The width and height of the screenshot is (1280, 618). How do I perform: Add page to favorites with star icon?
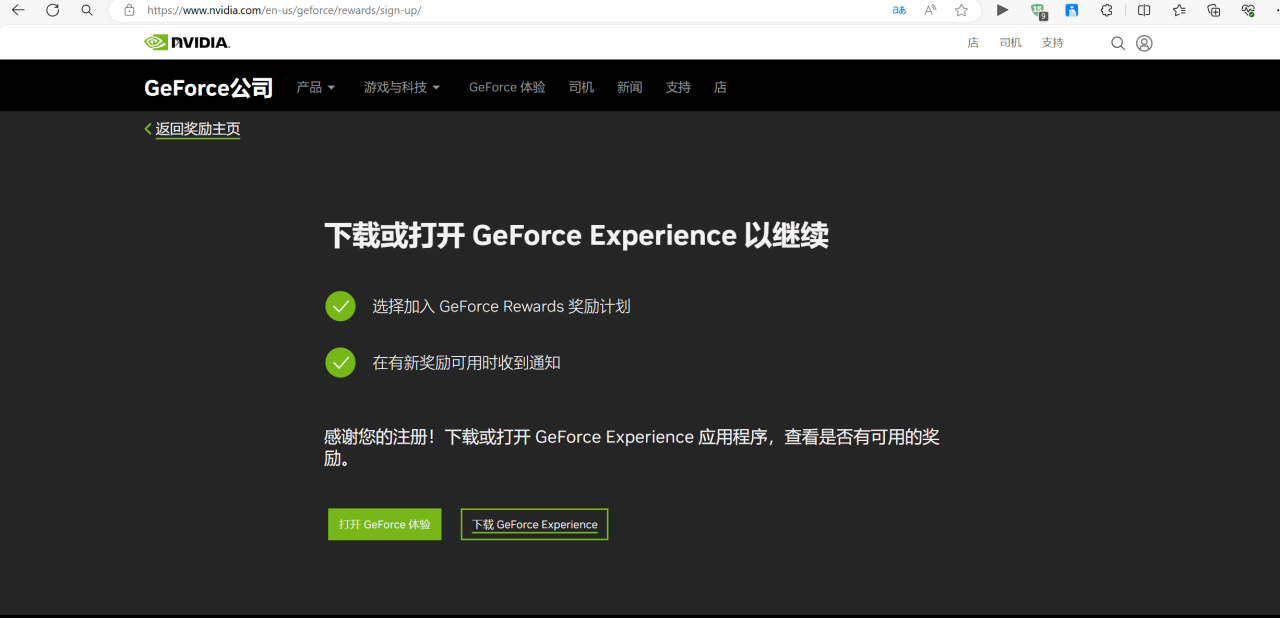click(x=962, y=10)
